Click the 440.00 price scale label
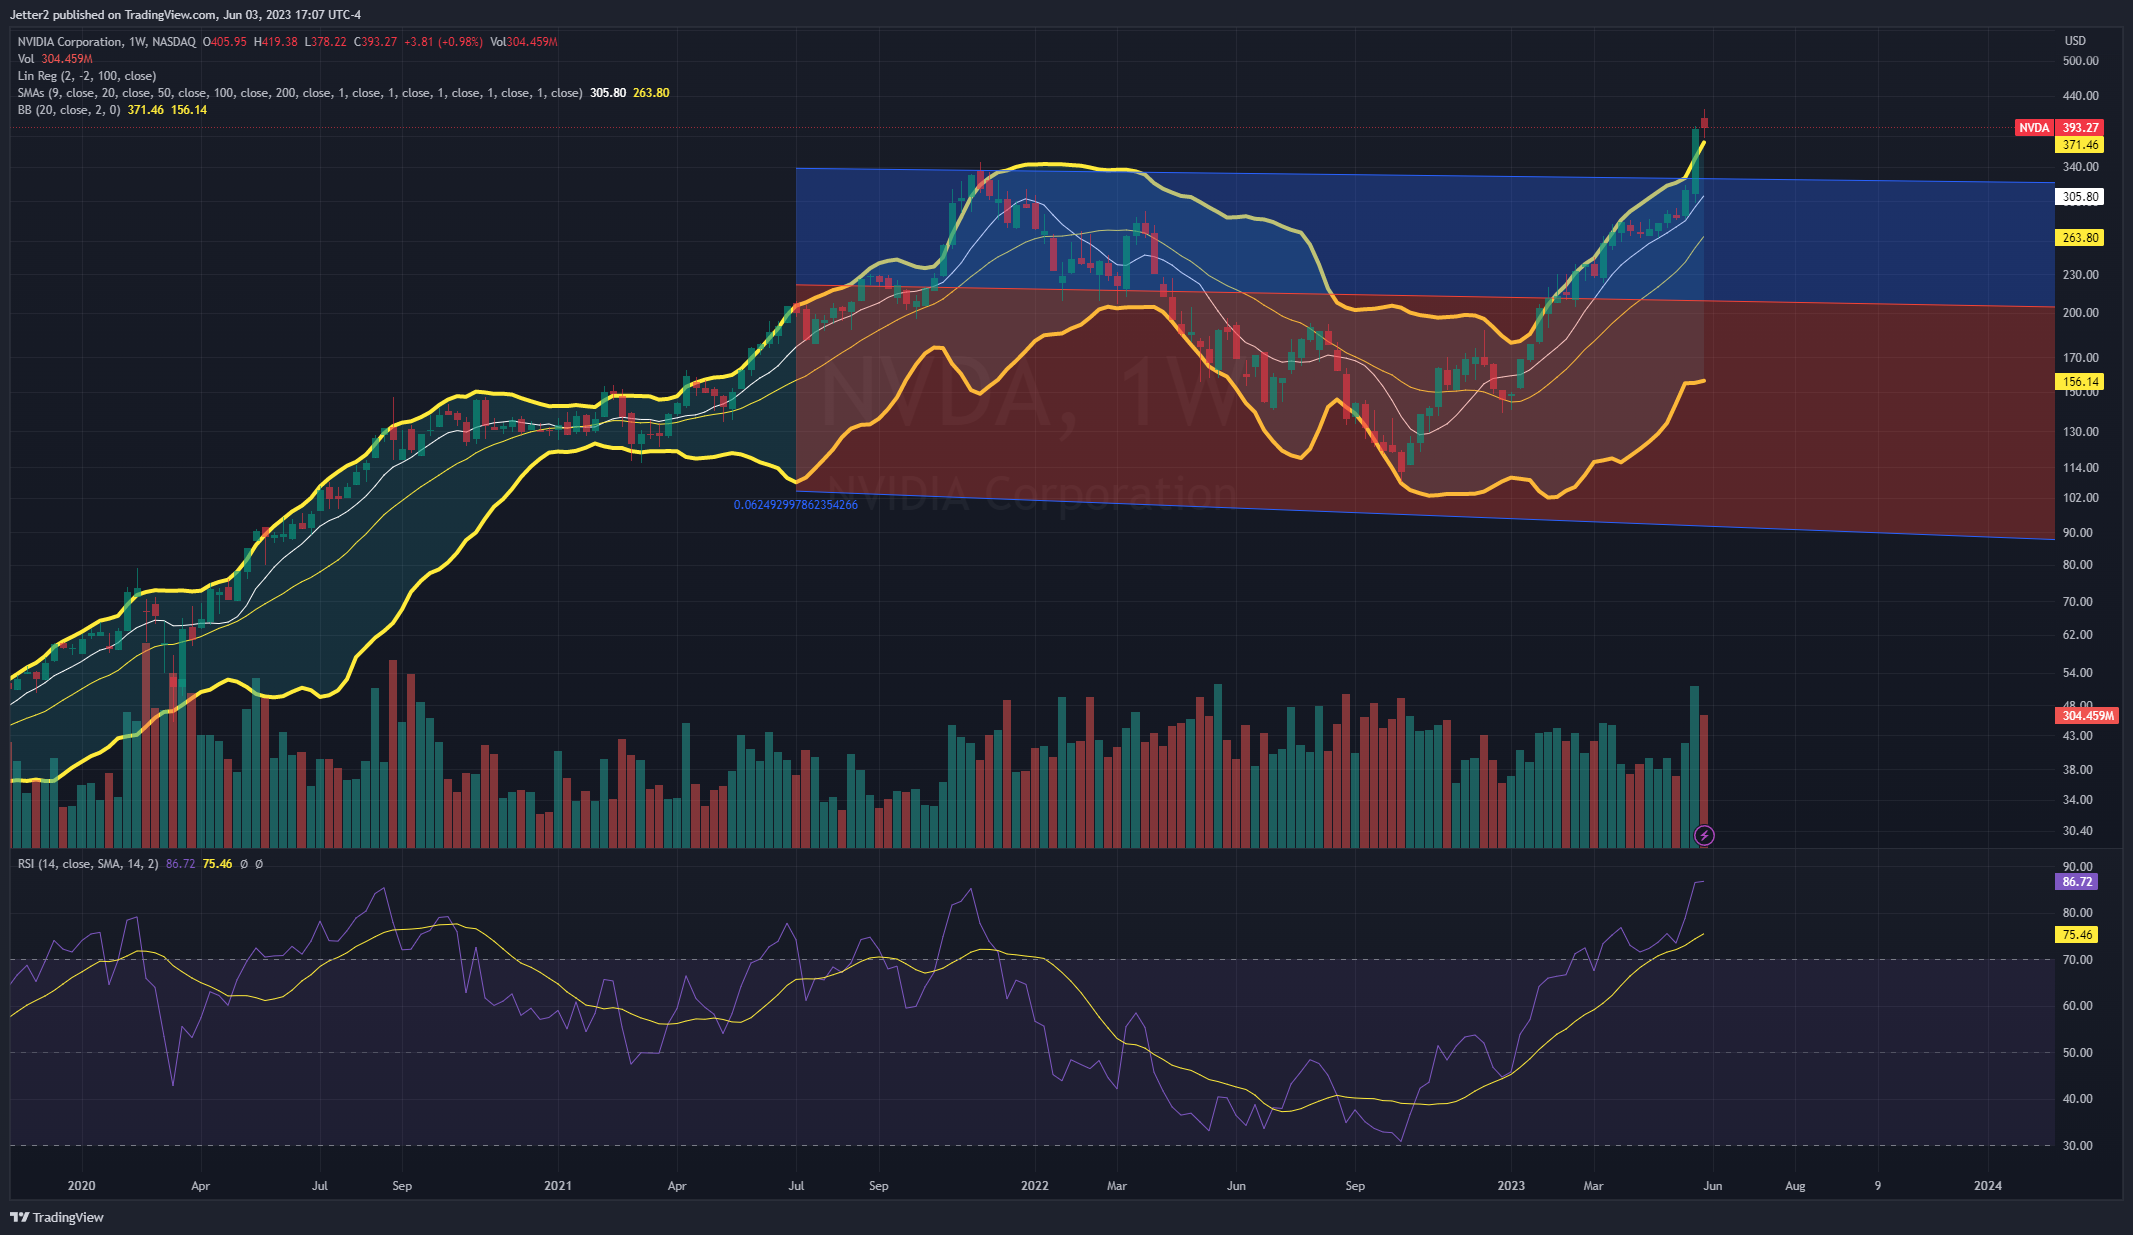This screenshot has height=1235, width=2133. [2081, 96]
